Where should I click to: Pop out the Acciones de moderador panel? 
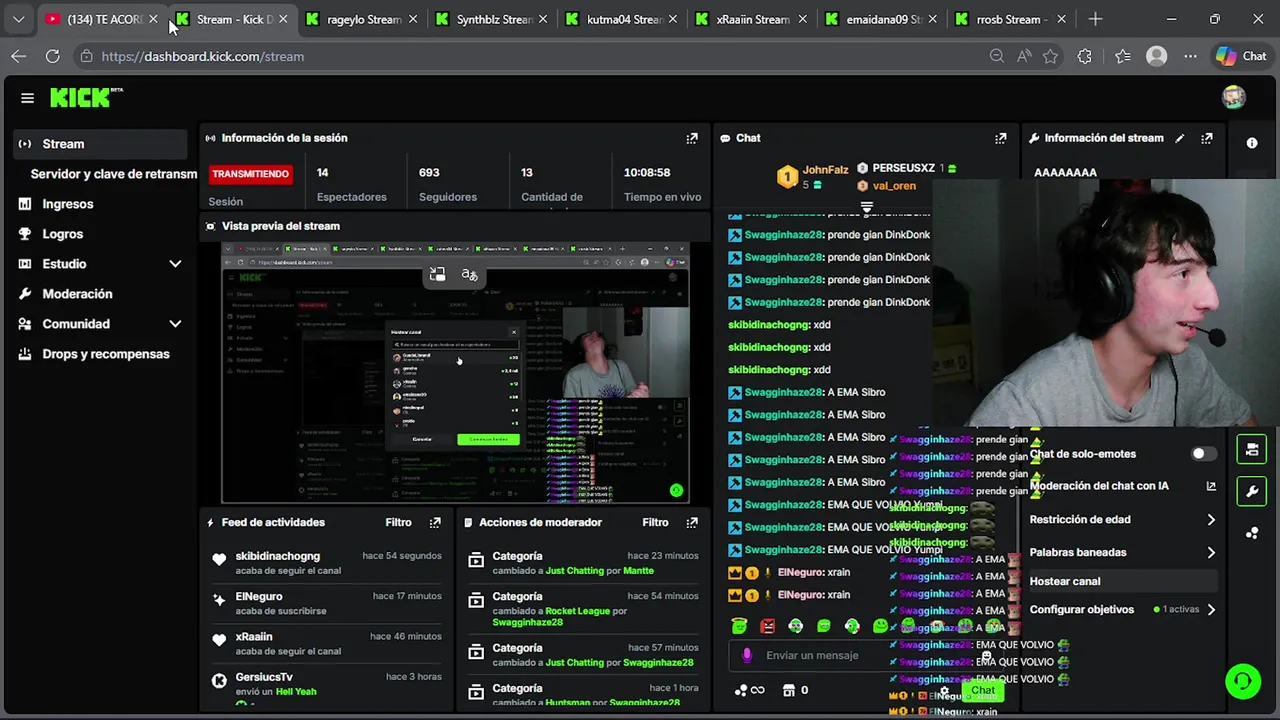[691, 522]
